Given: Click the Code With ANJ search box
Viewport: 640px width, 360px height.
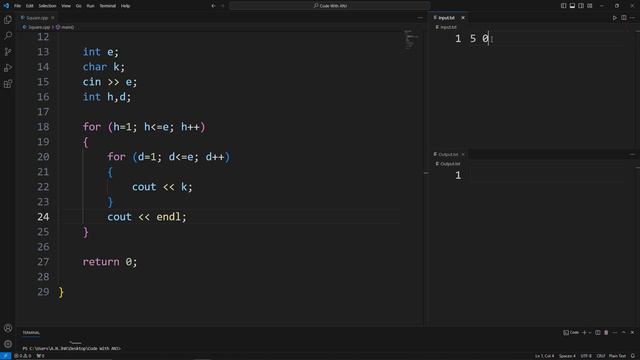Looking at the screenshot, I should tap(330, 6).
